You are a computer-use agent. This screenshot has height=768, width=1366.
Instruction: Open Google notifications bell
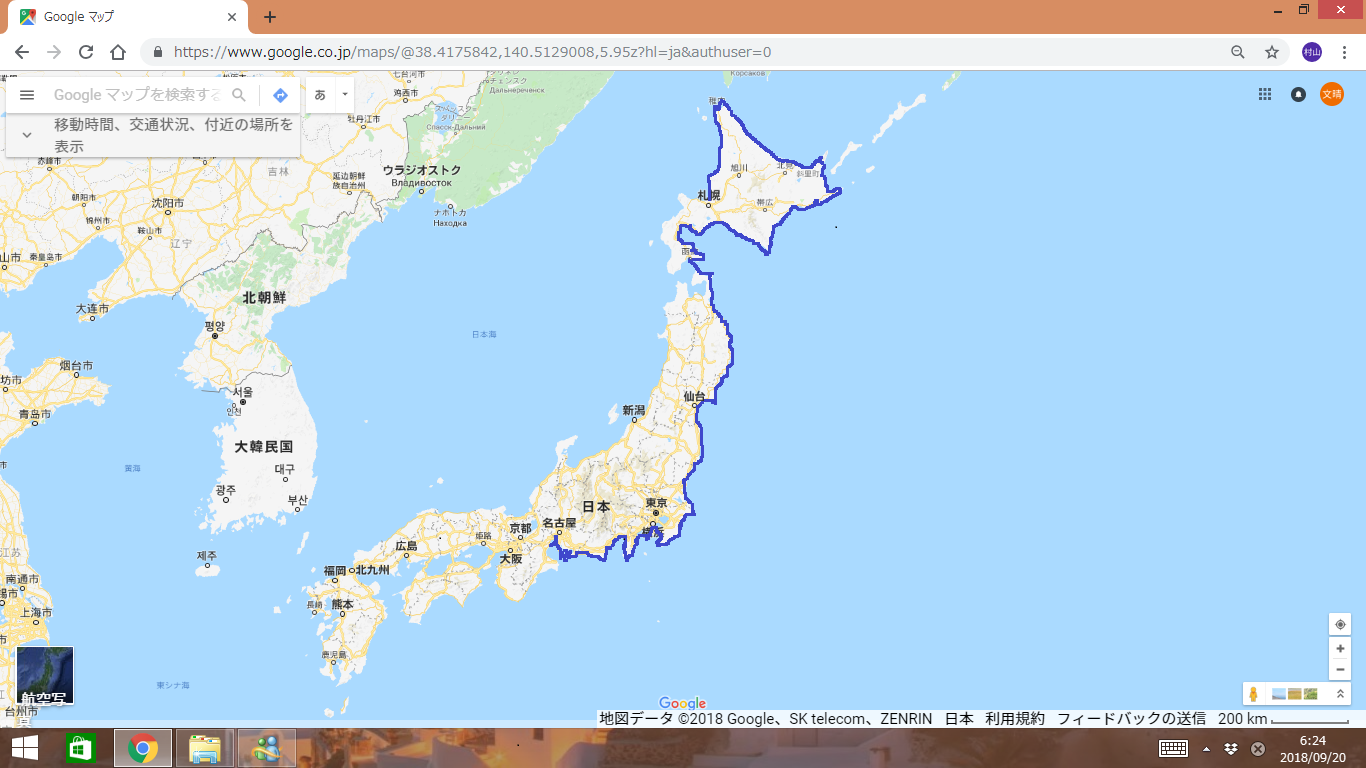(x=1298, y=94)
